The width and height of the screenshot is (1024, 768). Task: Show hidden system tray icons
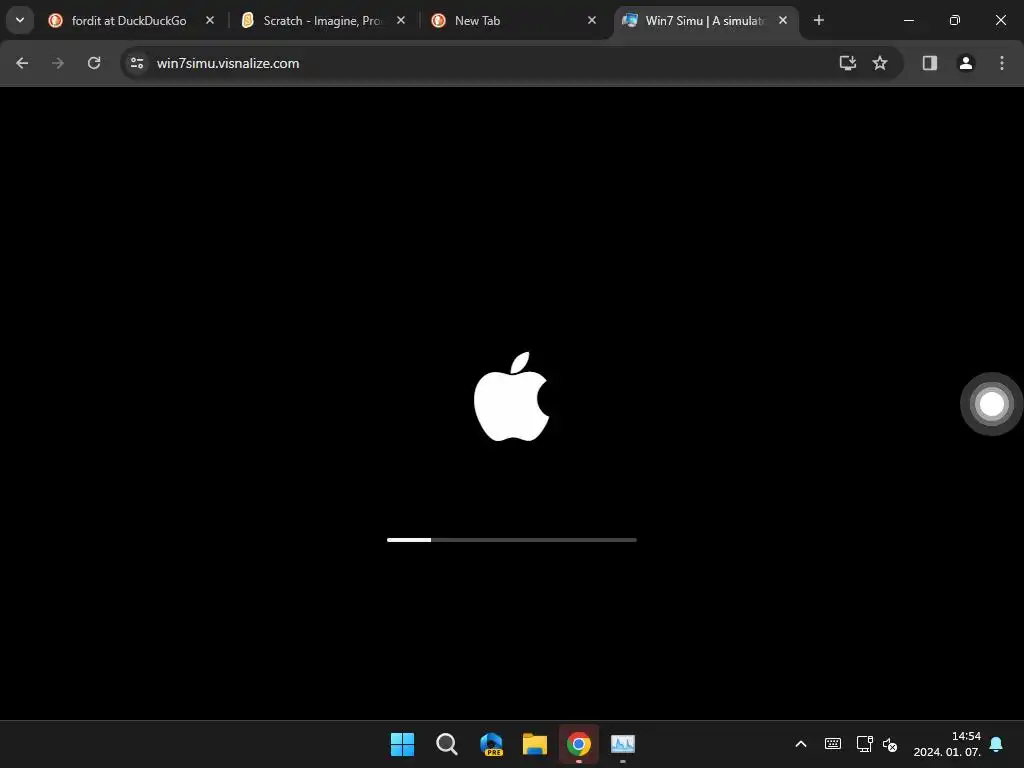(x=801, y=744)
